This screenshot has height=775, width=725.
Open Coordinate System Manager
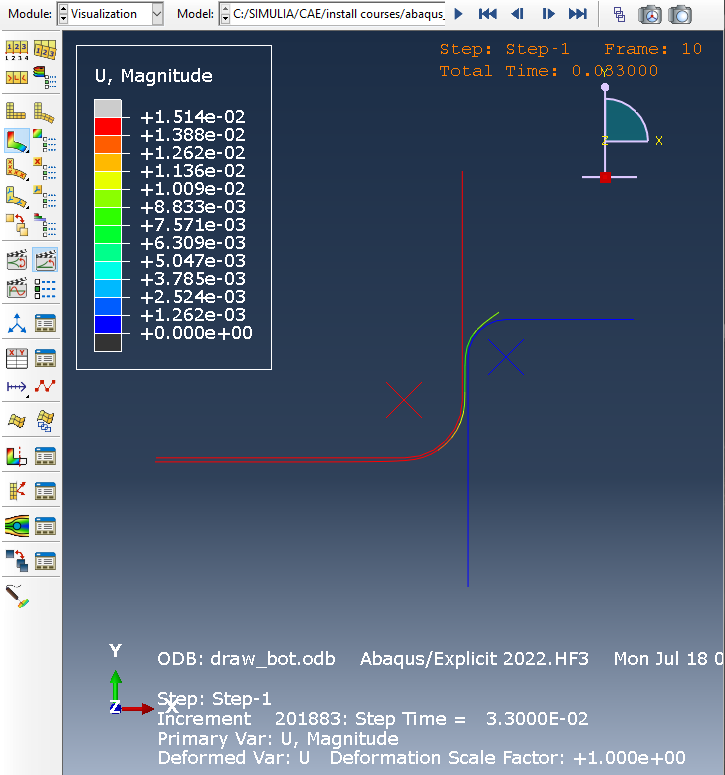45,324
